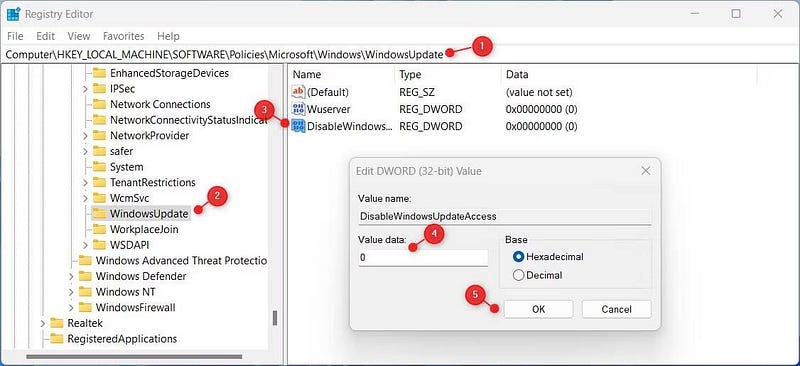Click the Windows Advanced Threat Protection folder icon
The width and height of the screenshot is (800, 366).
click(85, 260)
